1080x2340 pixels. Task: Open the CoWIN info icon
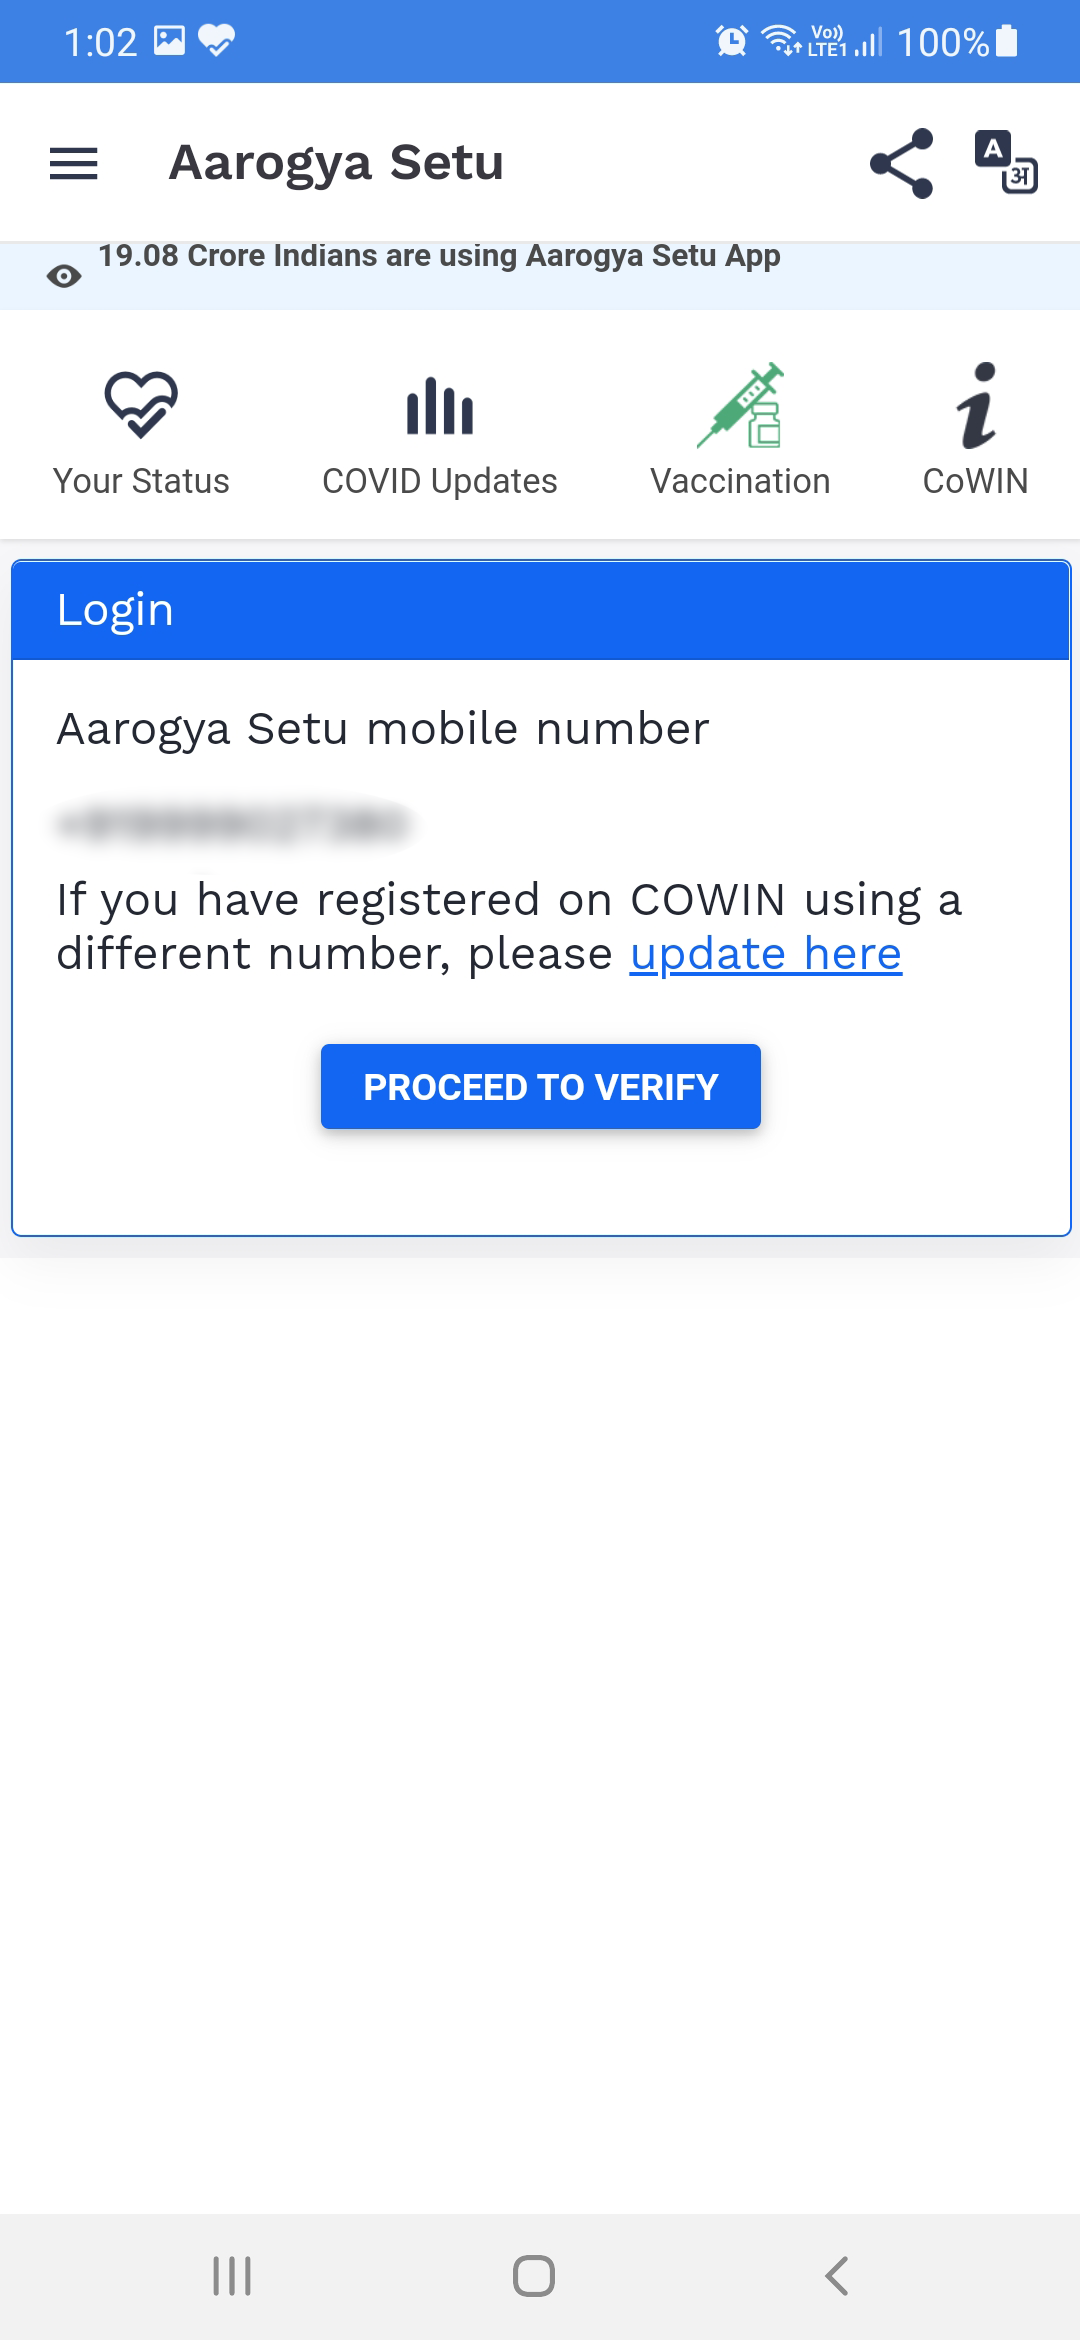[x=976, y=405]
